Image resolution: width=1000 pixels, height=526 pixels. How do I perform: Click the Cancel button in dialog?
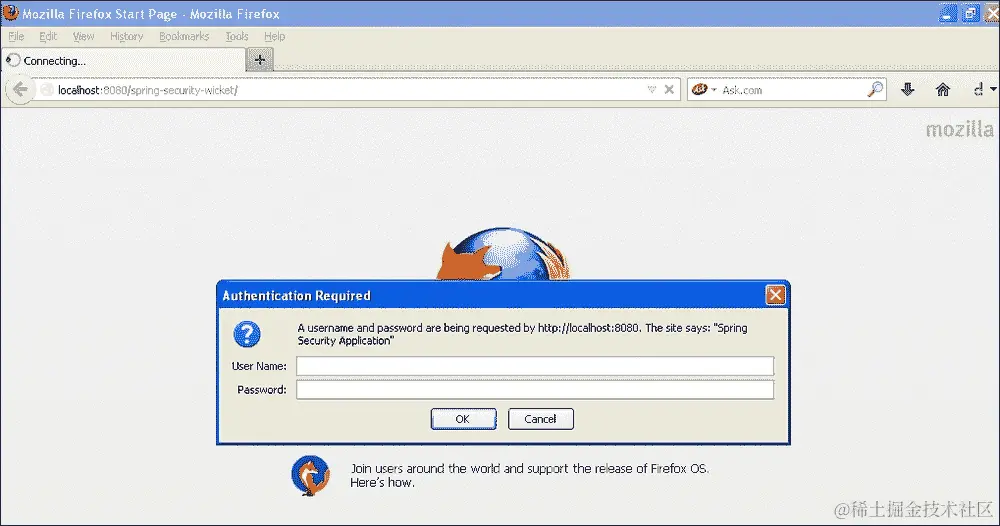pyautogui.click(x=541, y=419)
